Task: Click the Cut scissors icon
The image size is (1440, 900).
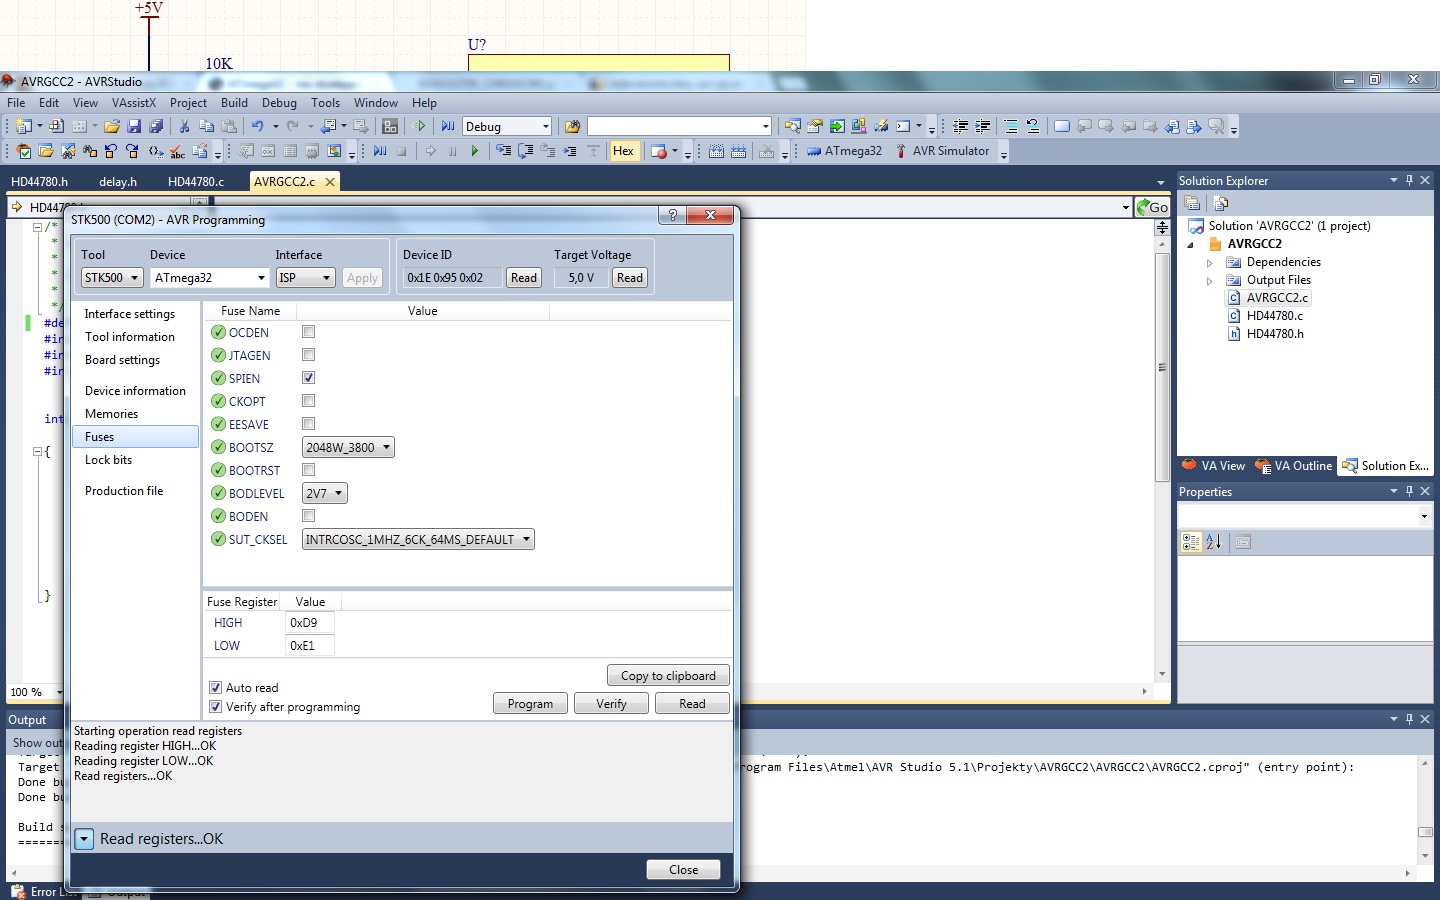Action: click(184, 126)
